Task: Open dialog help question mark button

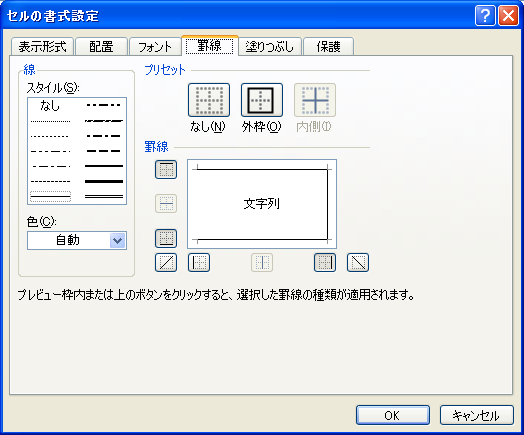Action: tap(485, 16)
